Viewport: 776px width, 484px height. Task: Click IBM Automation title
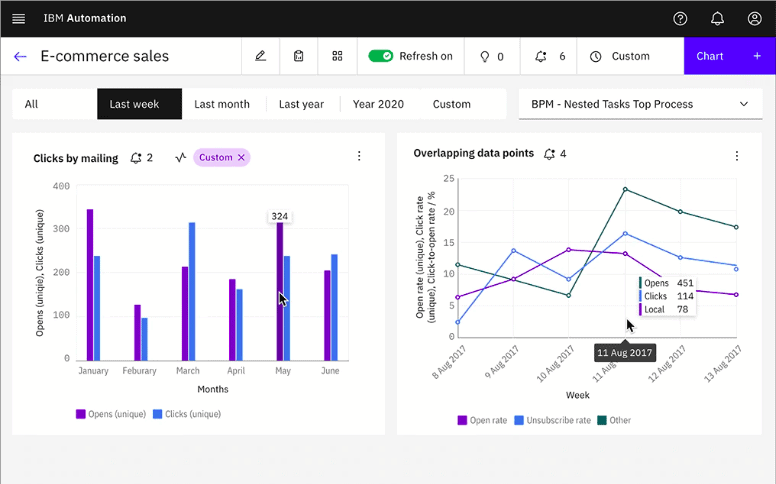(x=85, y=18)
